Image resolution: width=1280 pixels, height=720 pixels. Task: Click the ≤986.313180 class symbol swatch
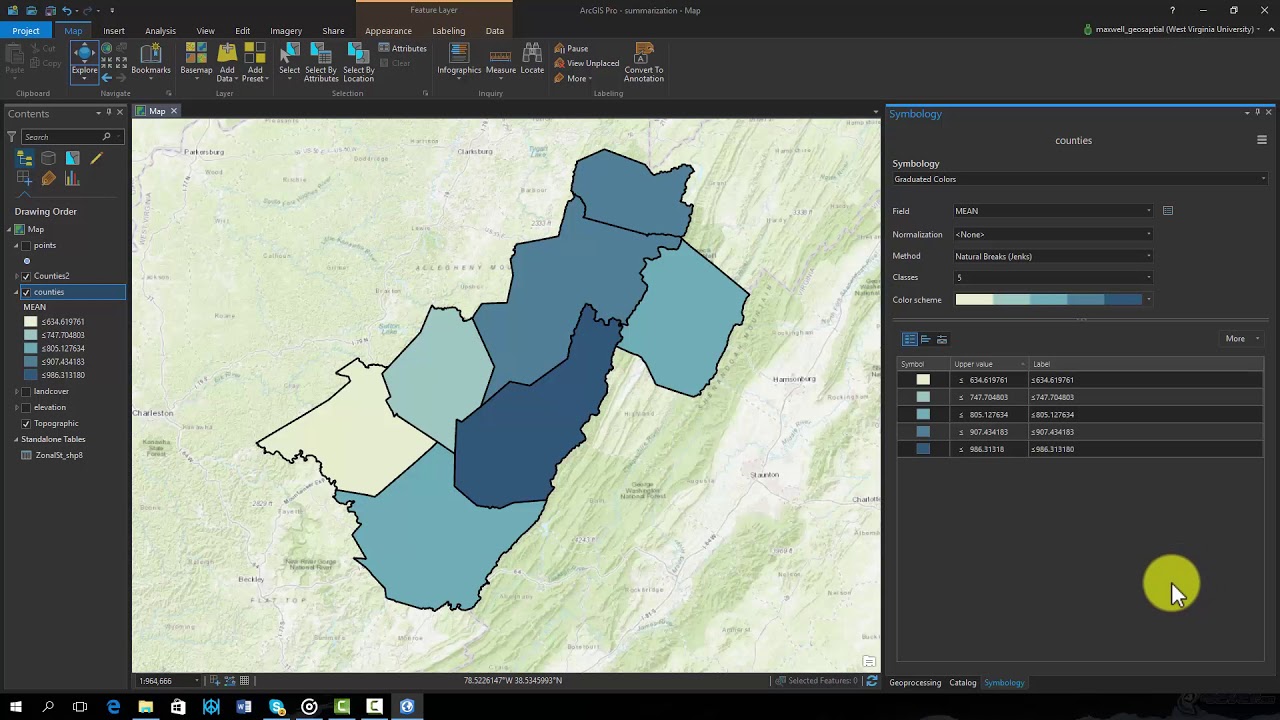(x=923, y=449)
